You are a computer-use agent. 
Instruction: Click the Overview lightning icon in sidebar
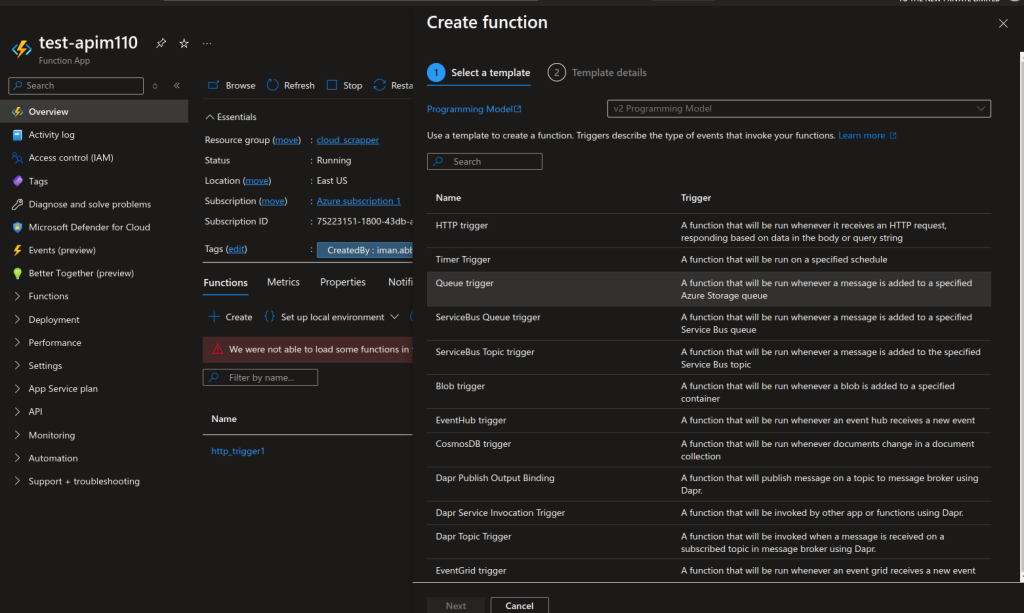coord(18,112)
